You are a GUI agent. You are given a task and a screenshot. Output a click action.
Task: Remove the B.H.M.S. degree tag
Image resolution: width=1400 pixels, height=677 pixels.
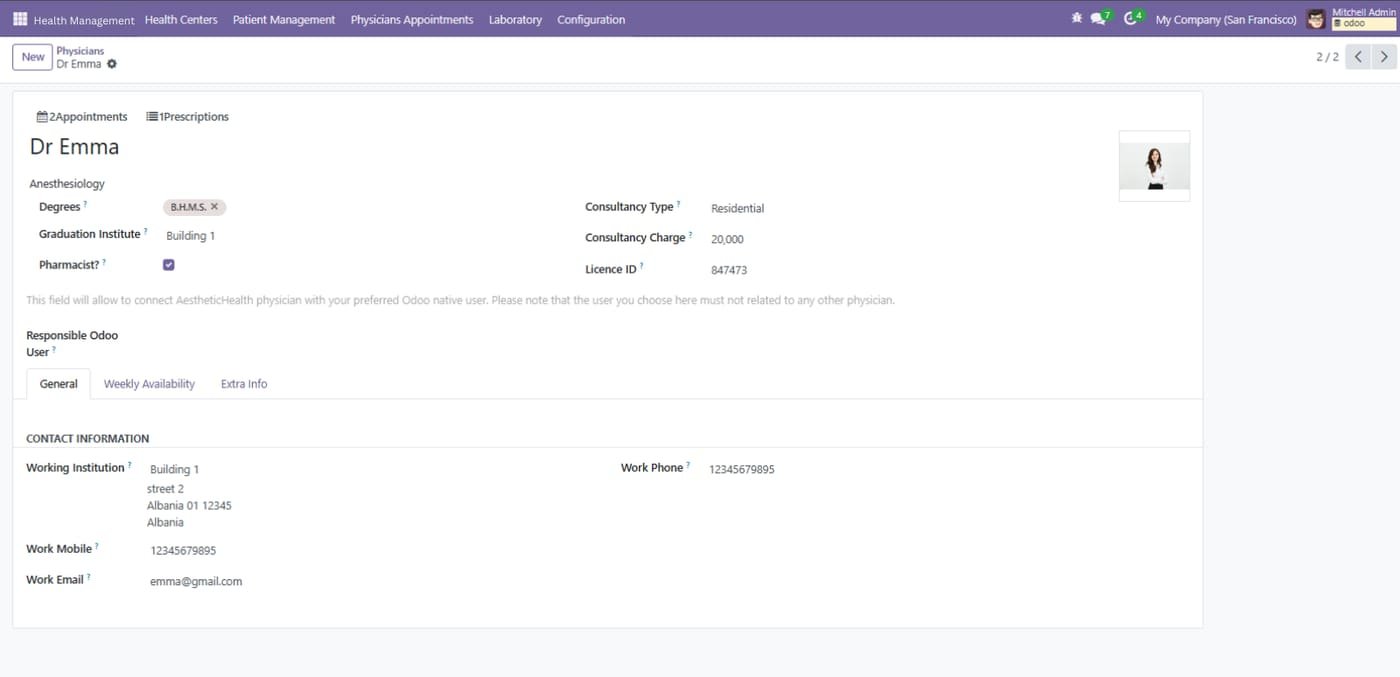pyautogui.click(x=214, y=207)
